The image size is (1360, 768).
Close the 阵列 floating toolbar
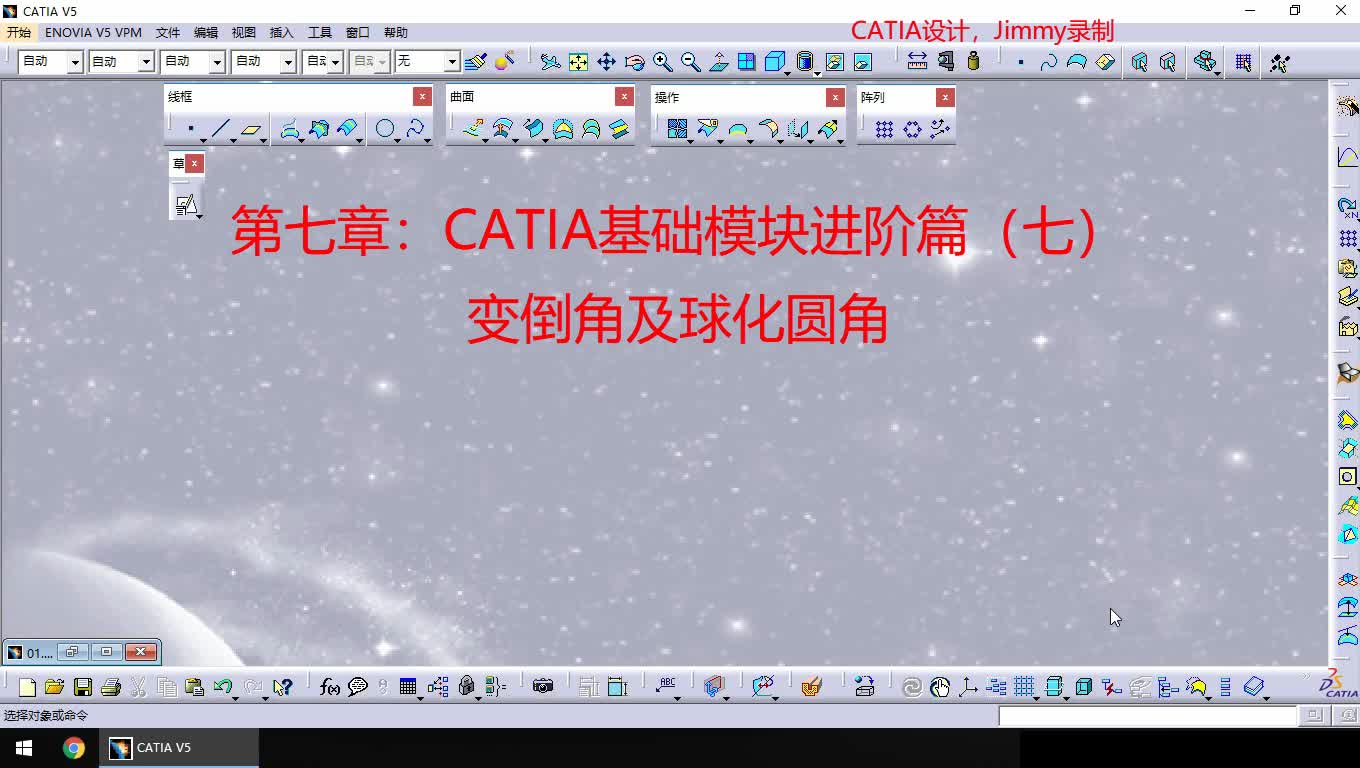pyautogui.click(x=945, y=98)
